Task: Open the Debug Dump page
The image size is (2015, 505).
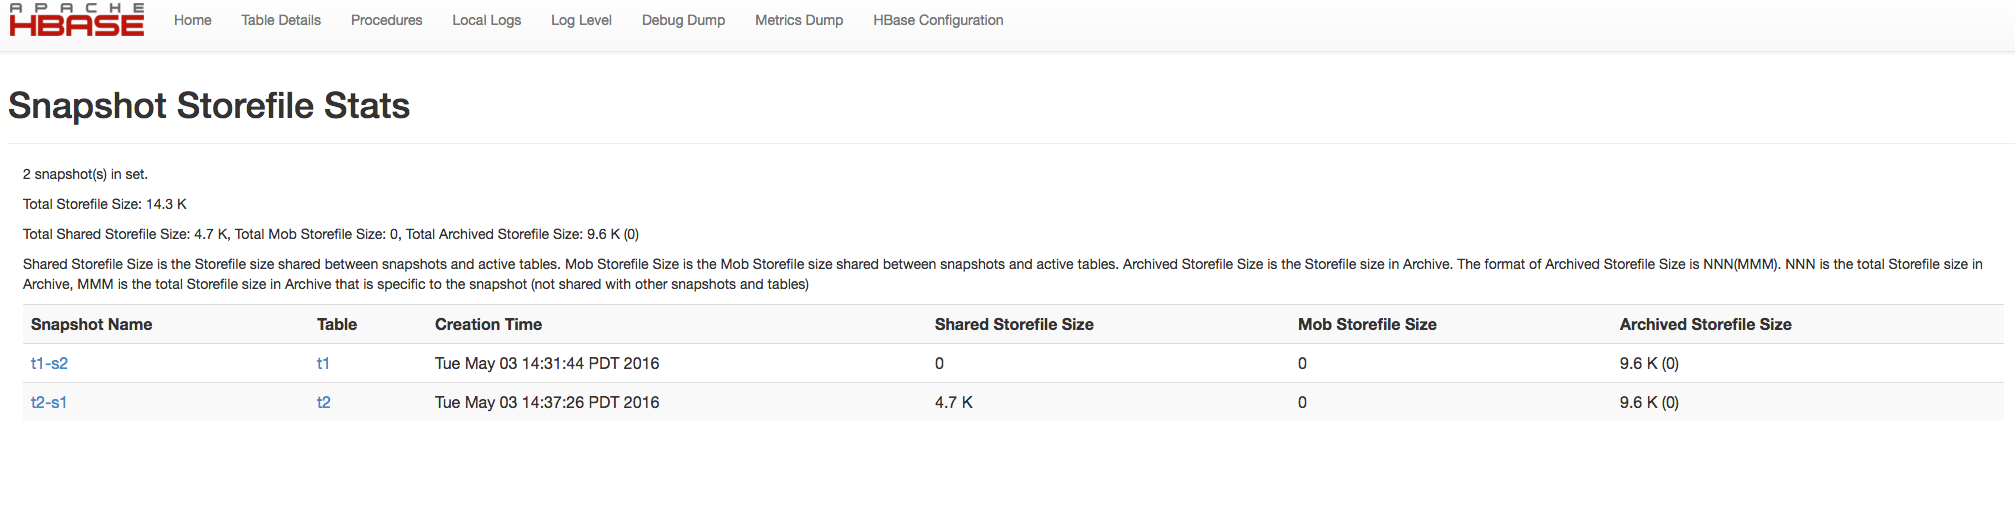Action: click(683, 20)
